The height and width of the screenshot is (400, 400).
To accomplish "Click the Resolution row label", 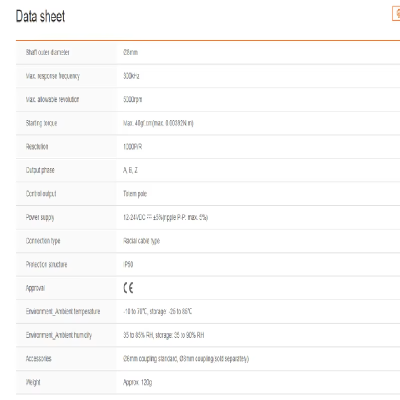I will tap(37, 147).
